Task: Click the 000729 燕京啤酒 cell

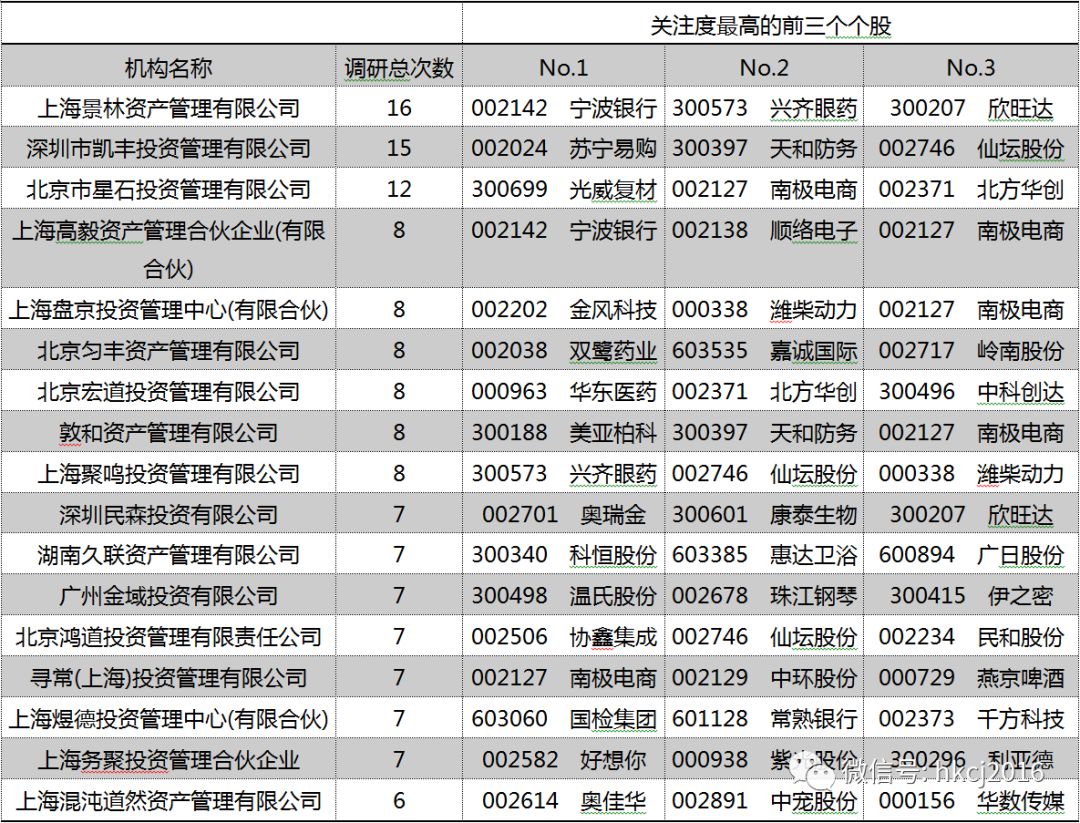Action: click(x=970, y=677)
